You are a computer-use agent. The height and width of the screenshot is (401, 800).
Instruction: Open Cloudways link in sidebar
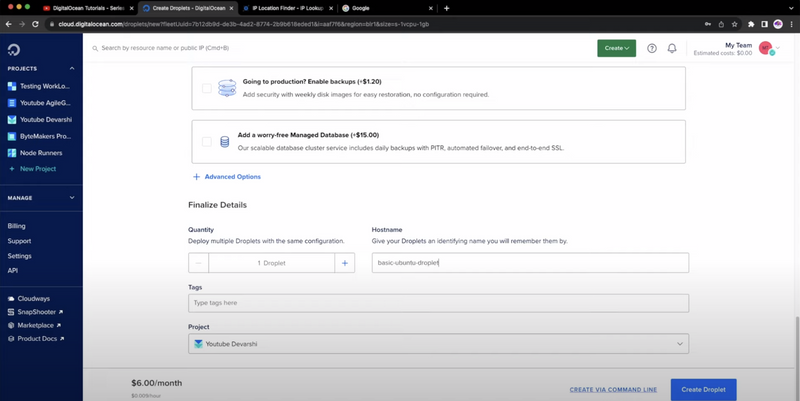29,298
